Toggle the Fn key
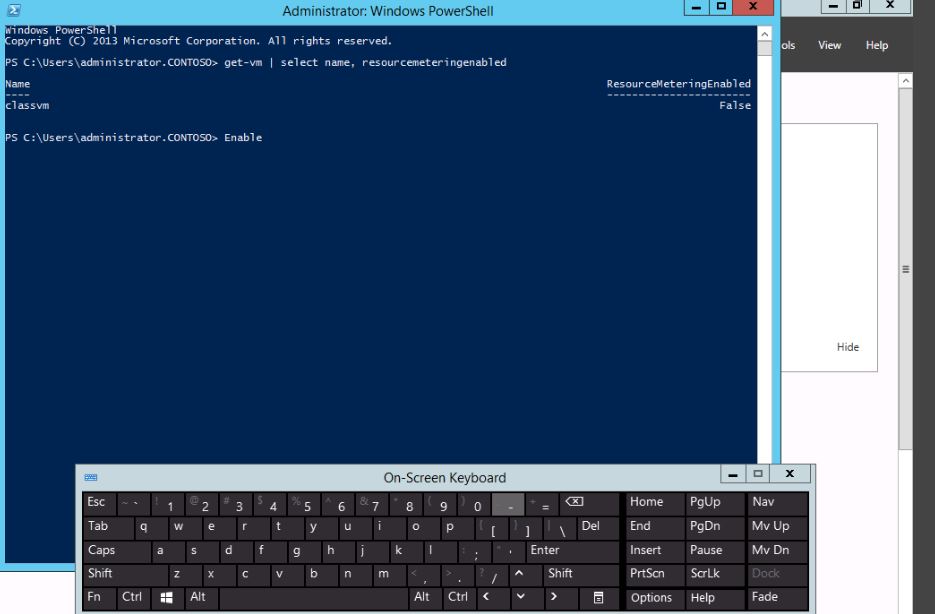 (95, 597)
